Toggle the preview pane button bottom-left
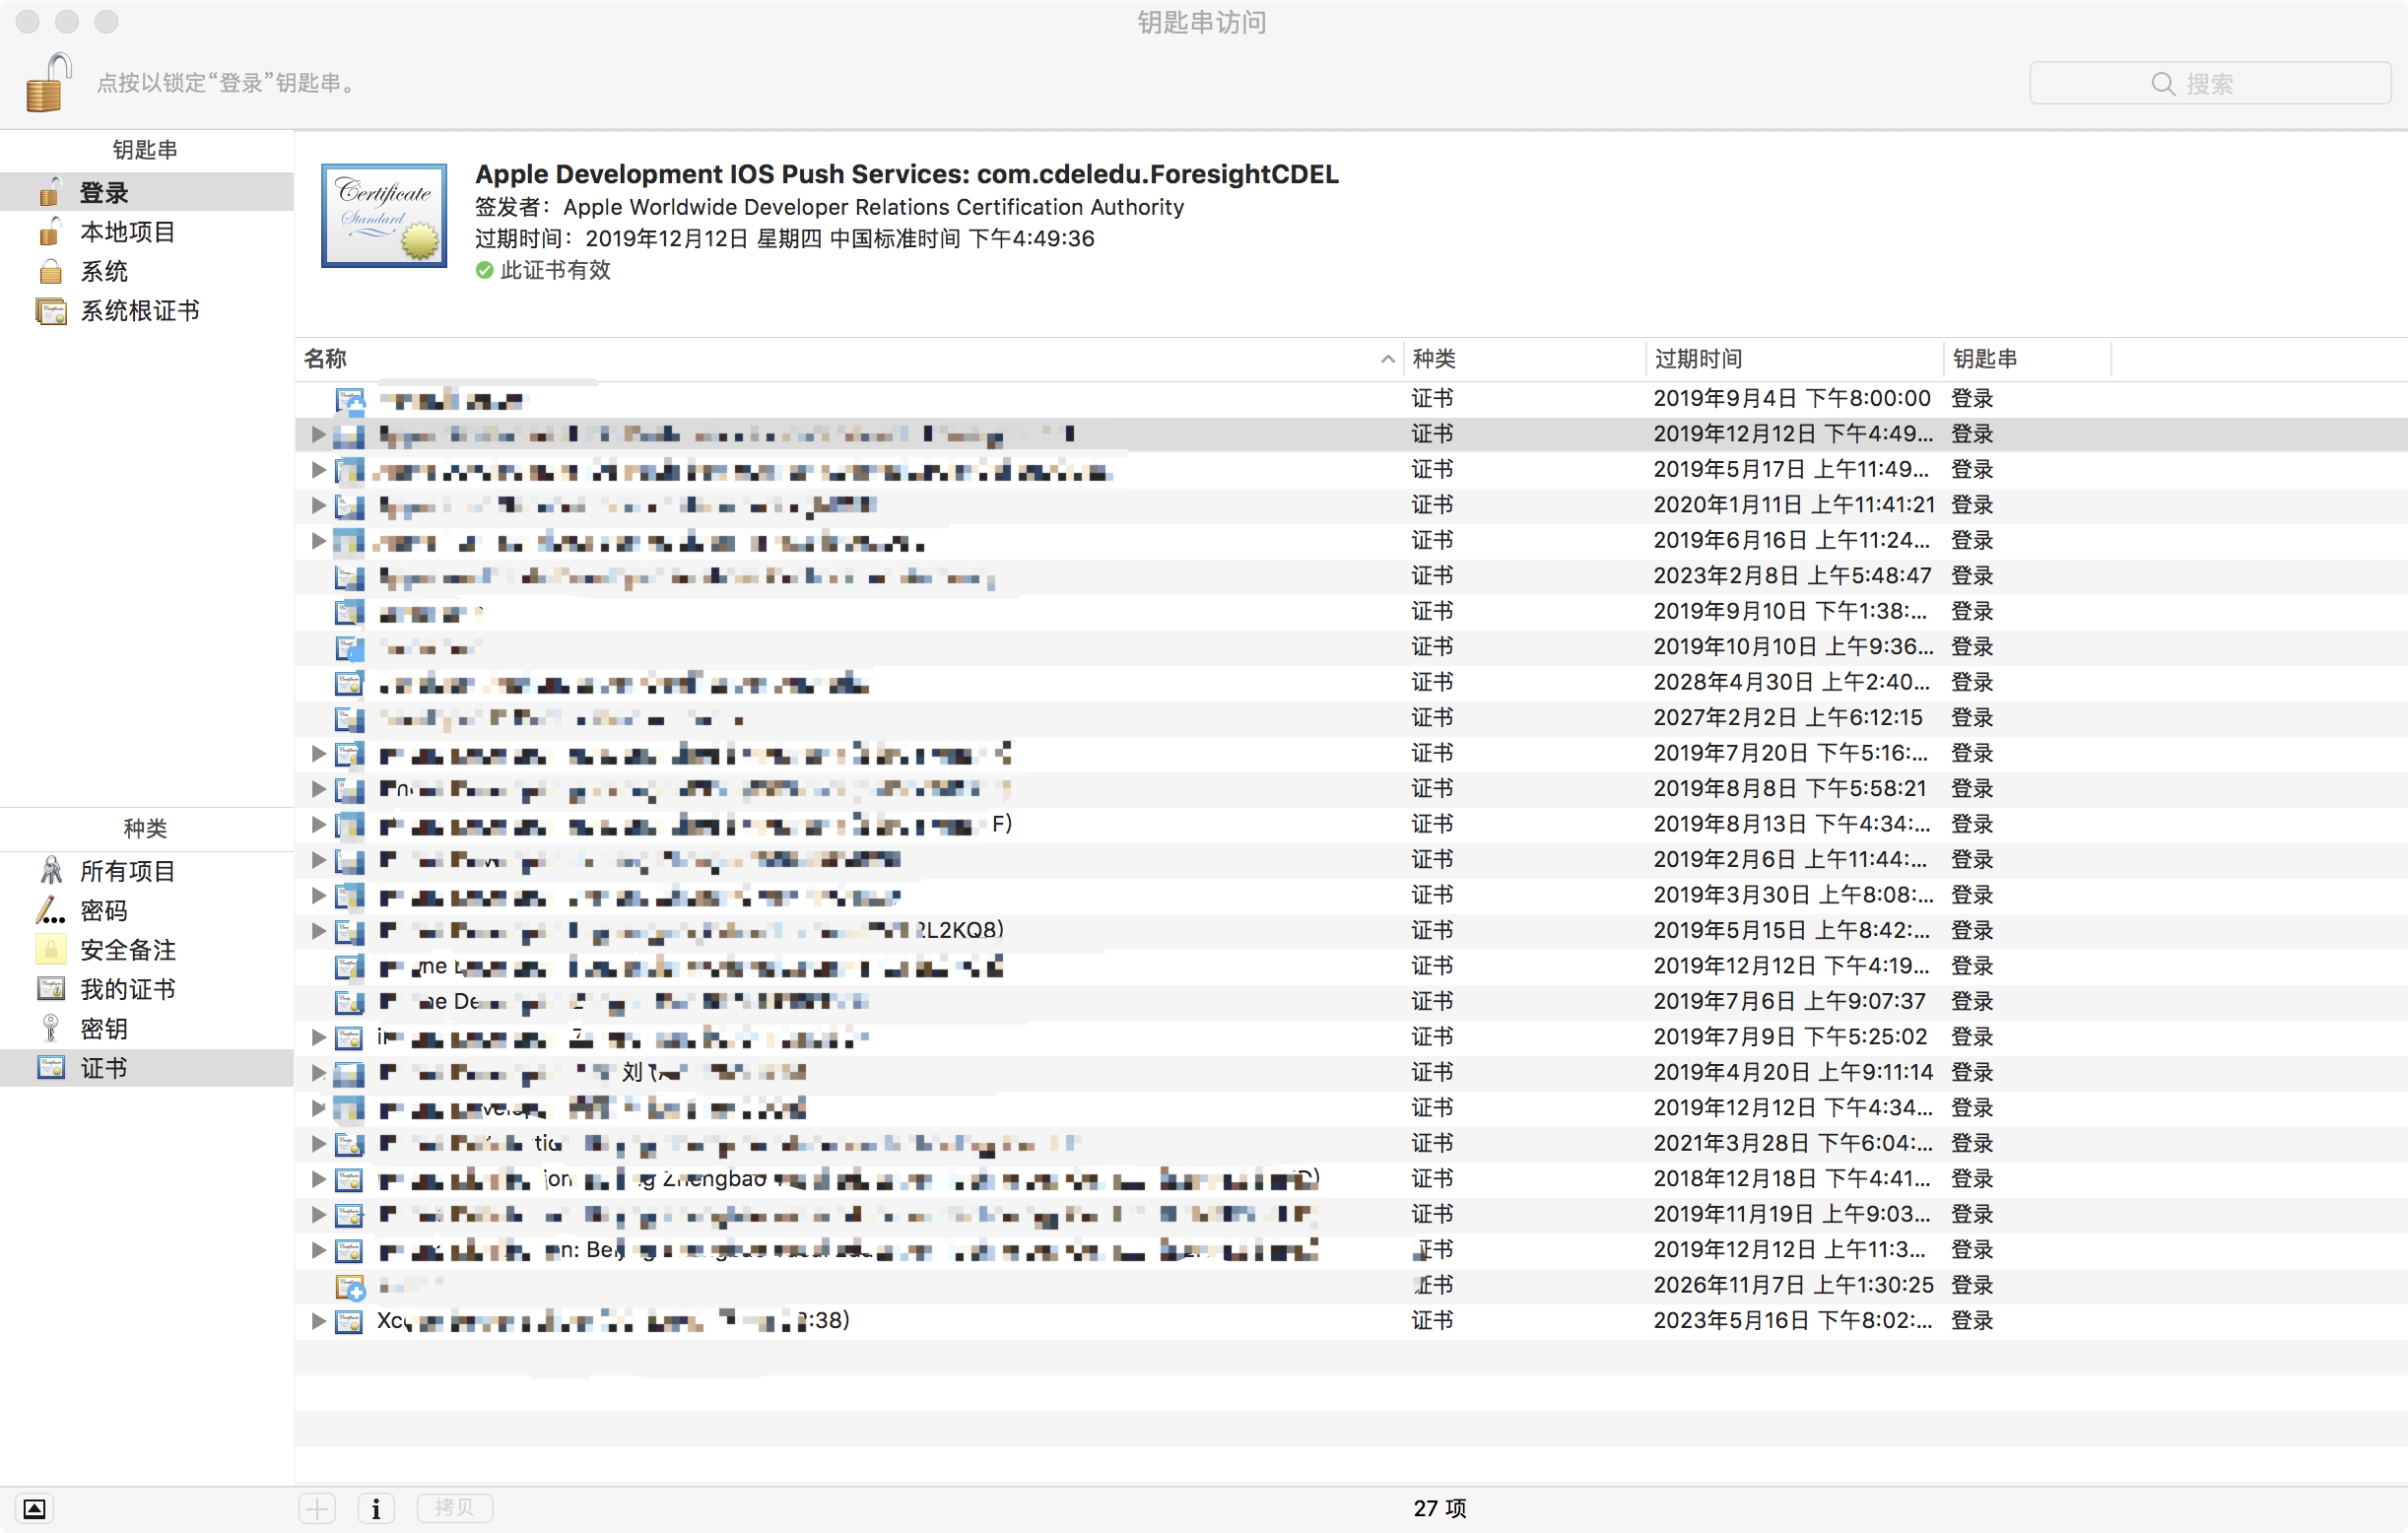The height and width of the screenshot is (1533, 2408). pyautogui.click(x=34, y=1508)
